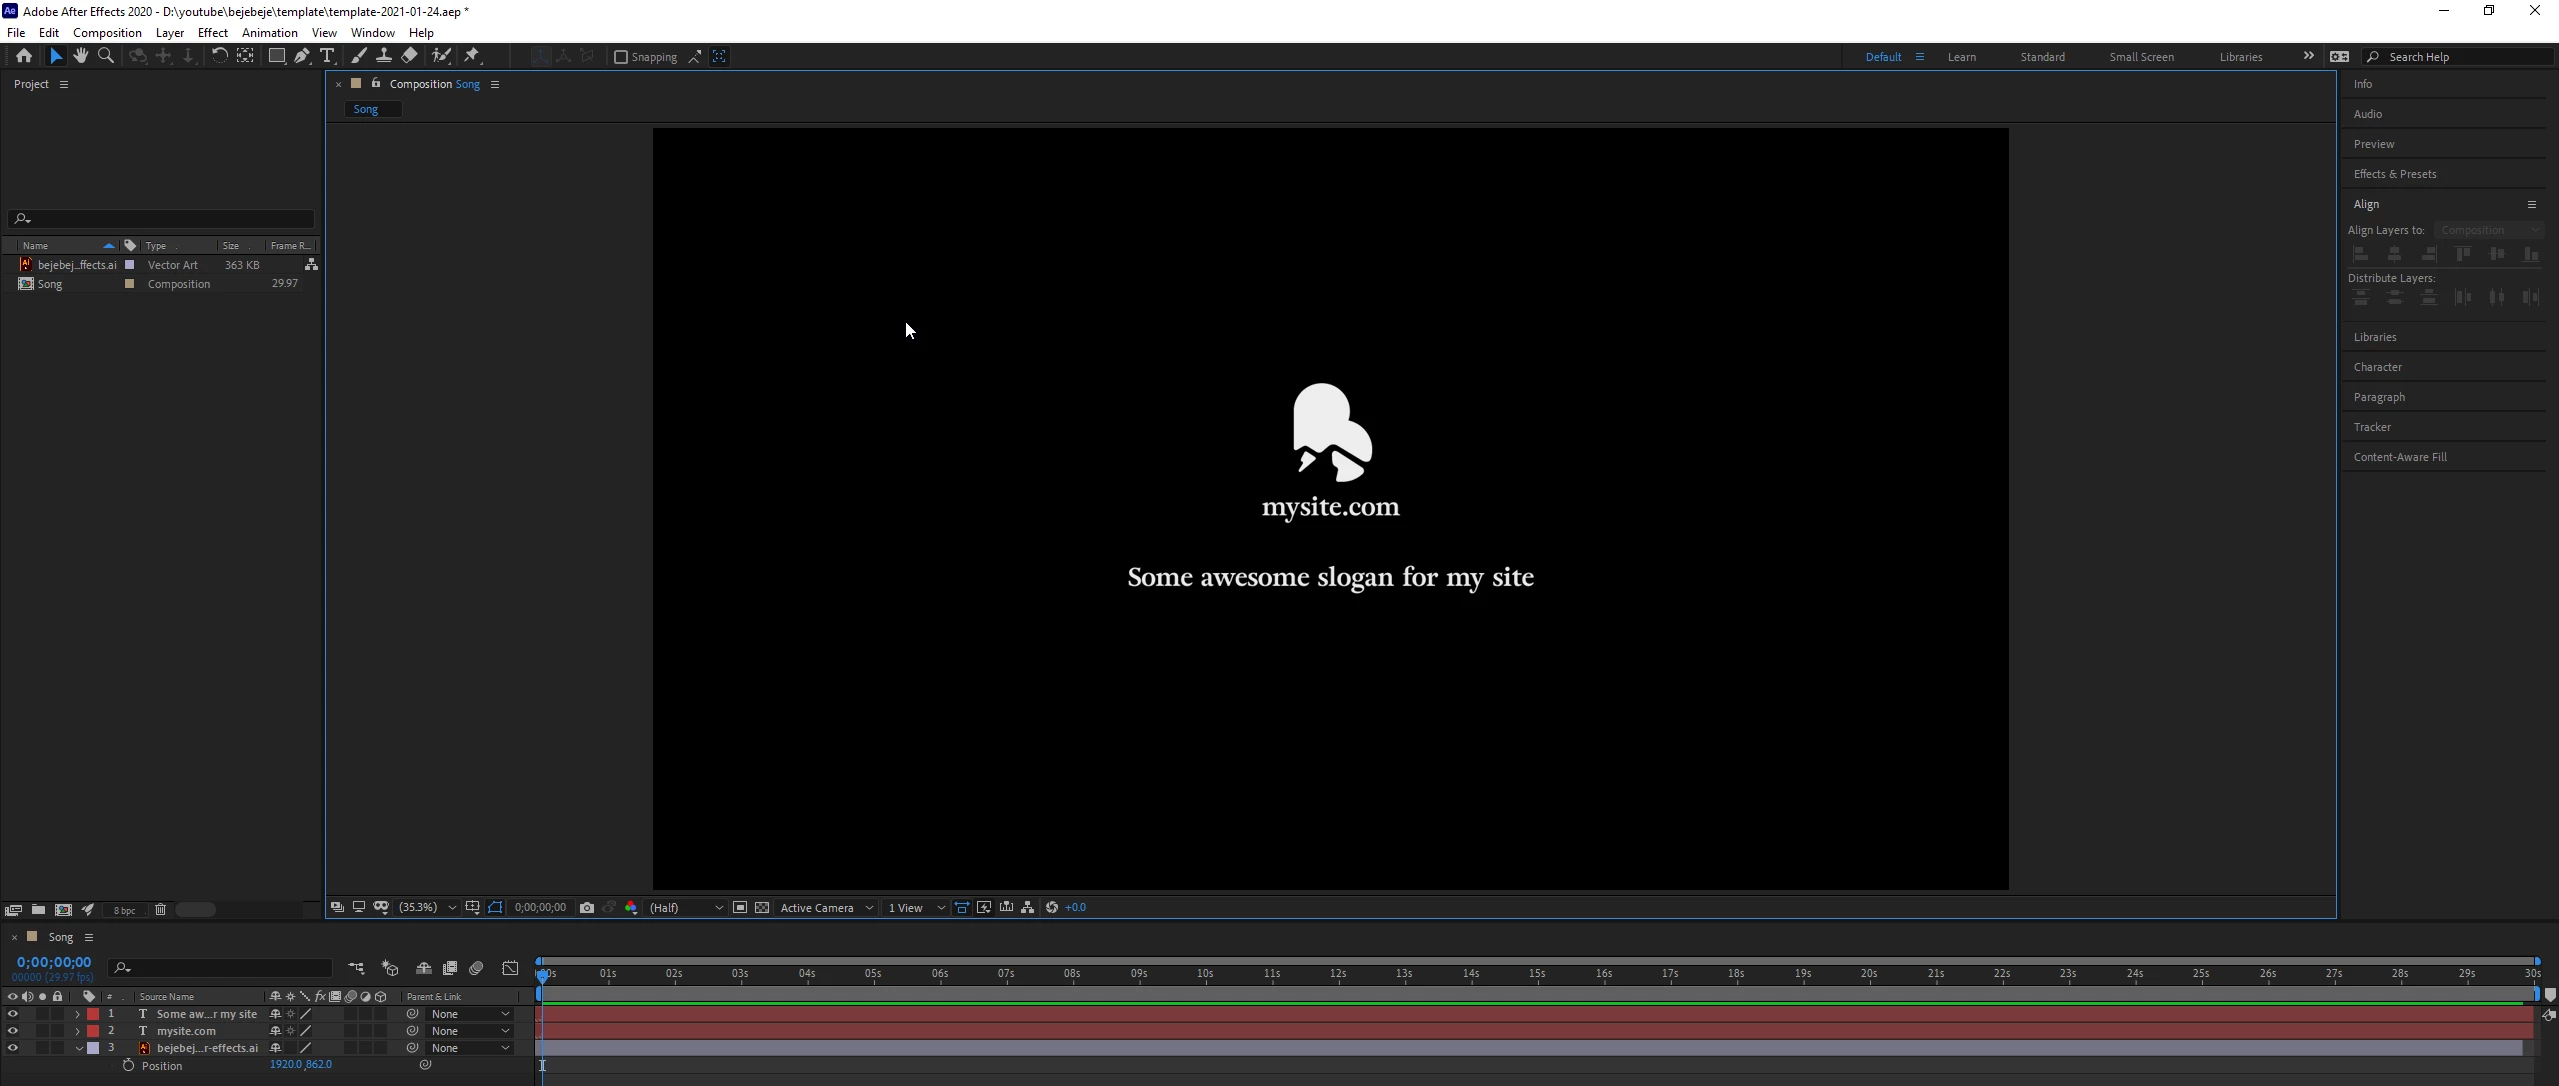Screen dimensions: 2559x1086
Task: Select the Zoom tool in toolbar
Action: pyautogui.click(x=106, y=56)
